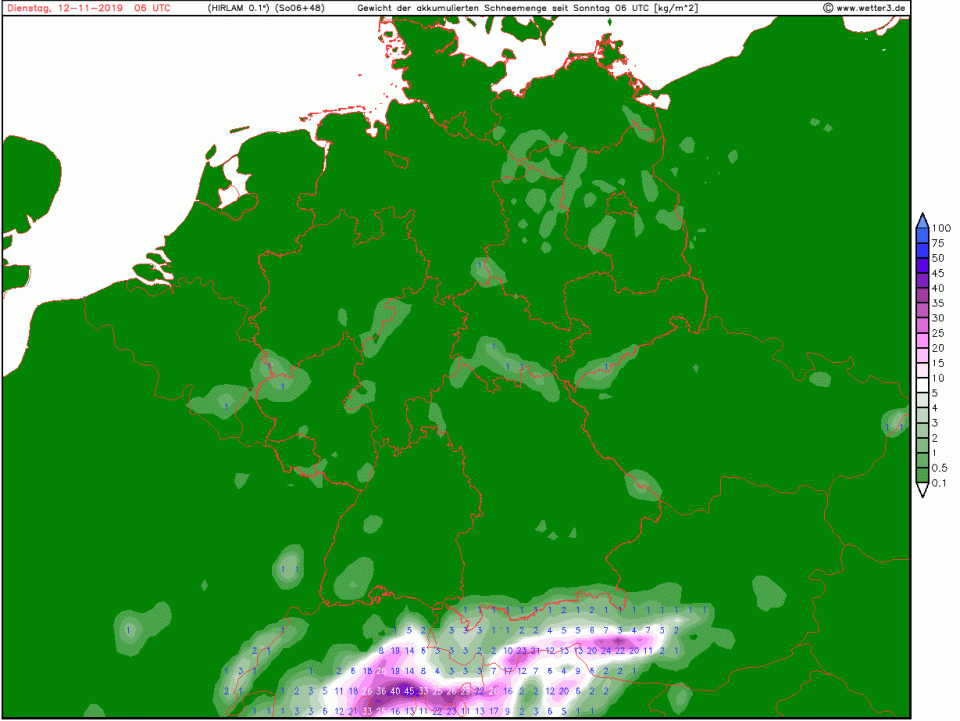This screenshot has width=960, height=721.
Task: Select the pink 20–25 legend color swatch
Action: point(921,340)
